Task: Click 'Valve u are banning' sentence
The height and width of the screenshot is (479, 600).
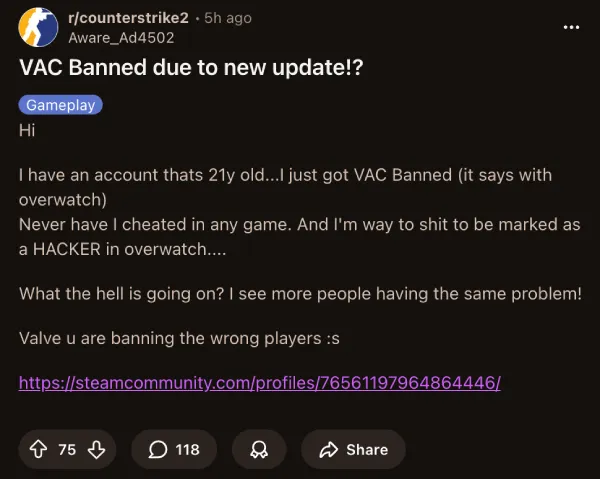Action: [x=179, y=339]
